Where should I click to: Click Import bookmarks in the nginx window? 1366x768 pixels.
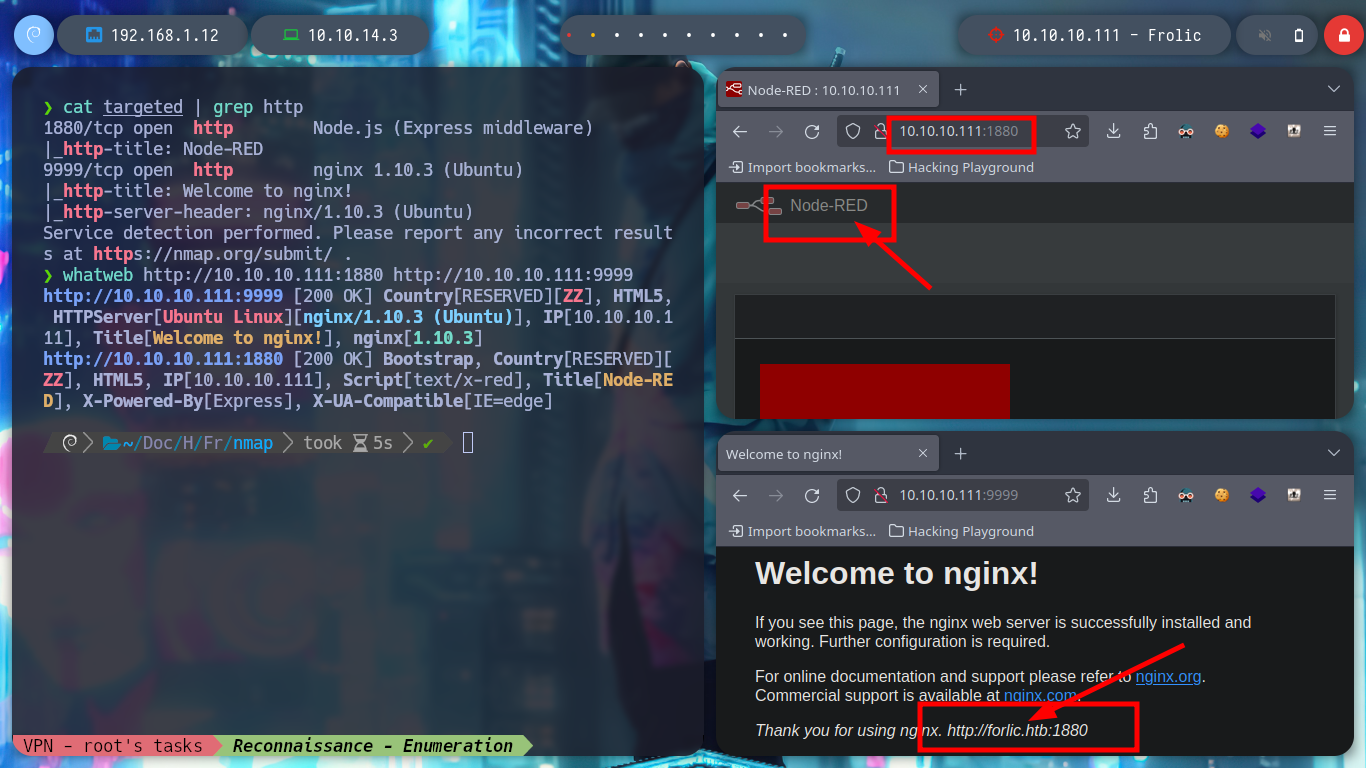[802, 531]
